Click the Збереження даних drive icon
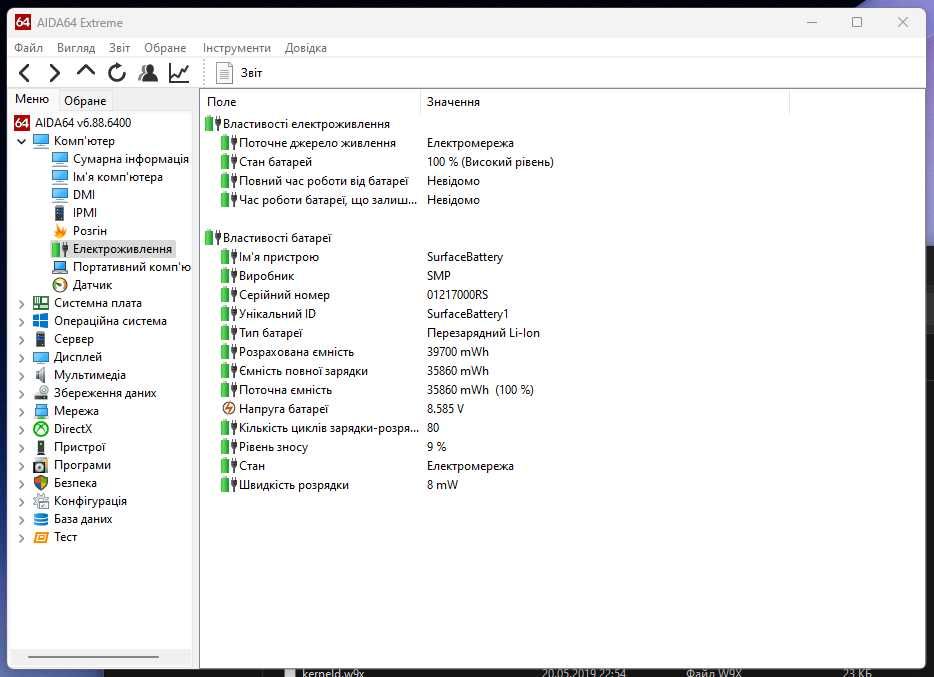Viewport: 934px width, 677px height. pyautogui.click(x=41, y=392)
